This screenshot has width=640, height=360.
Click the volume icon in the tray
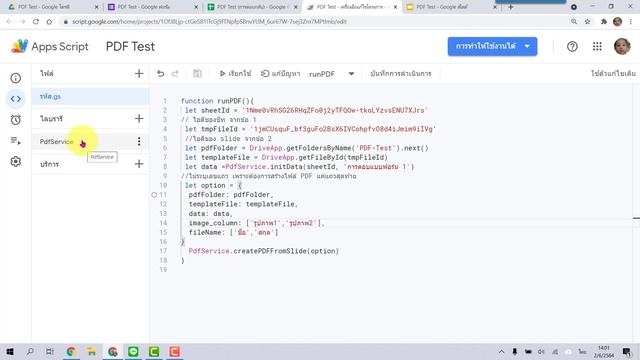point(541,351)
